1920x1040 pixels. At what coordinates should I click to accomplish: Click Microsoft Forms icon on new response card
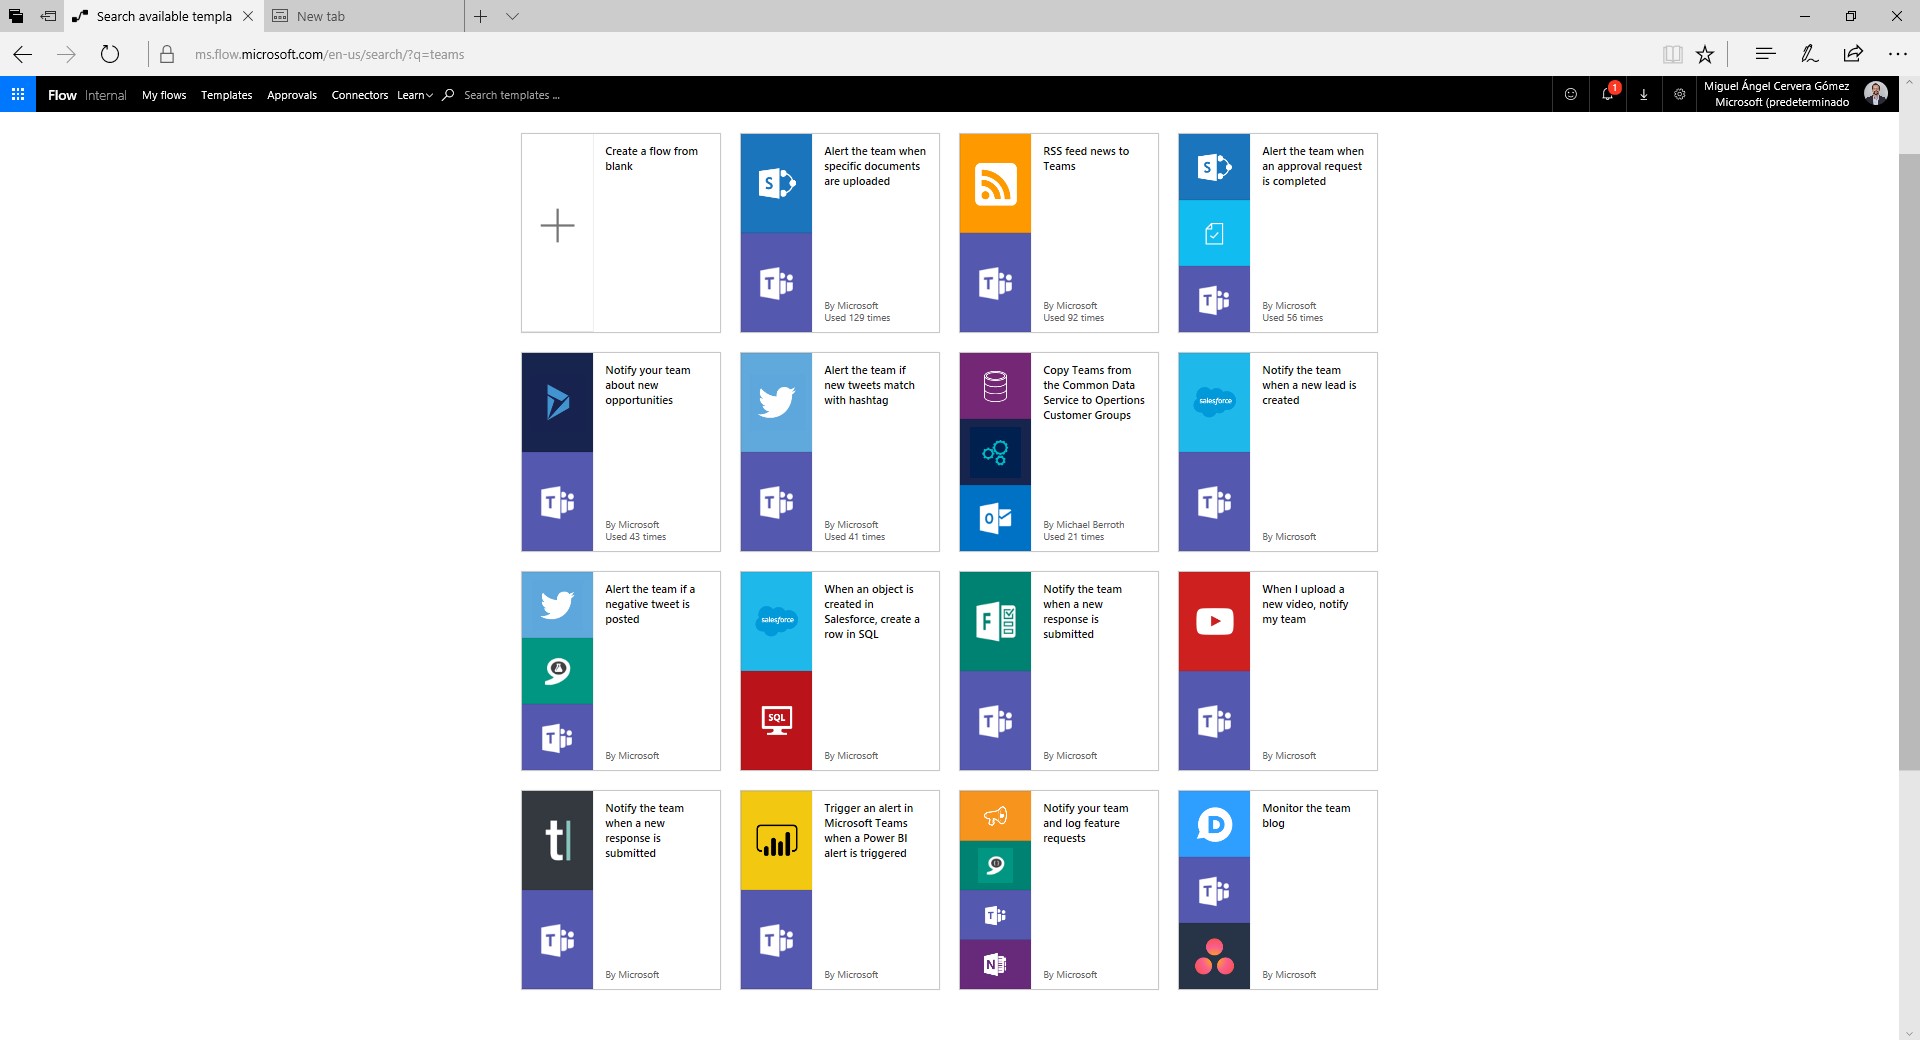[995, 621]
